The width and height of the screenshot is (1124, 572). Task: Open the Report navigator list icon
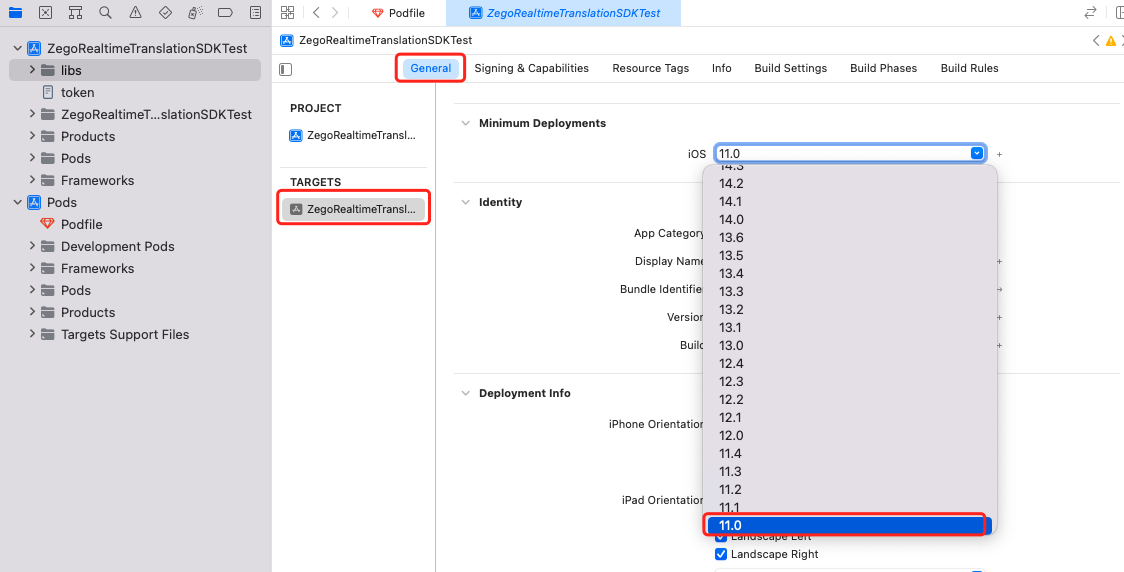[254, 12]
